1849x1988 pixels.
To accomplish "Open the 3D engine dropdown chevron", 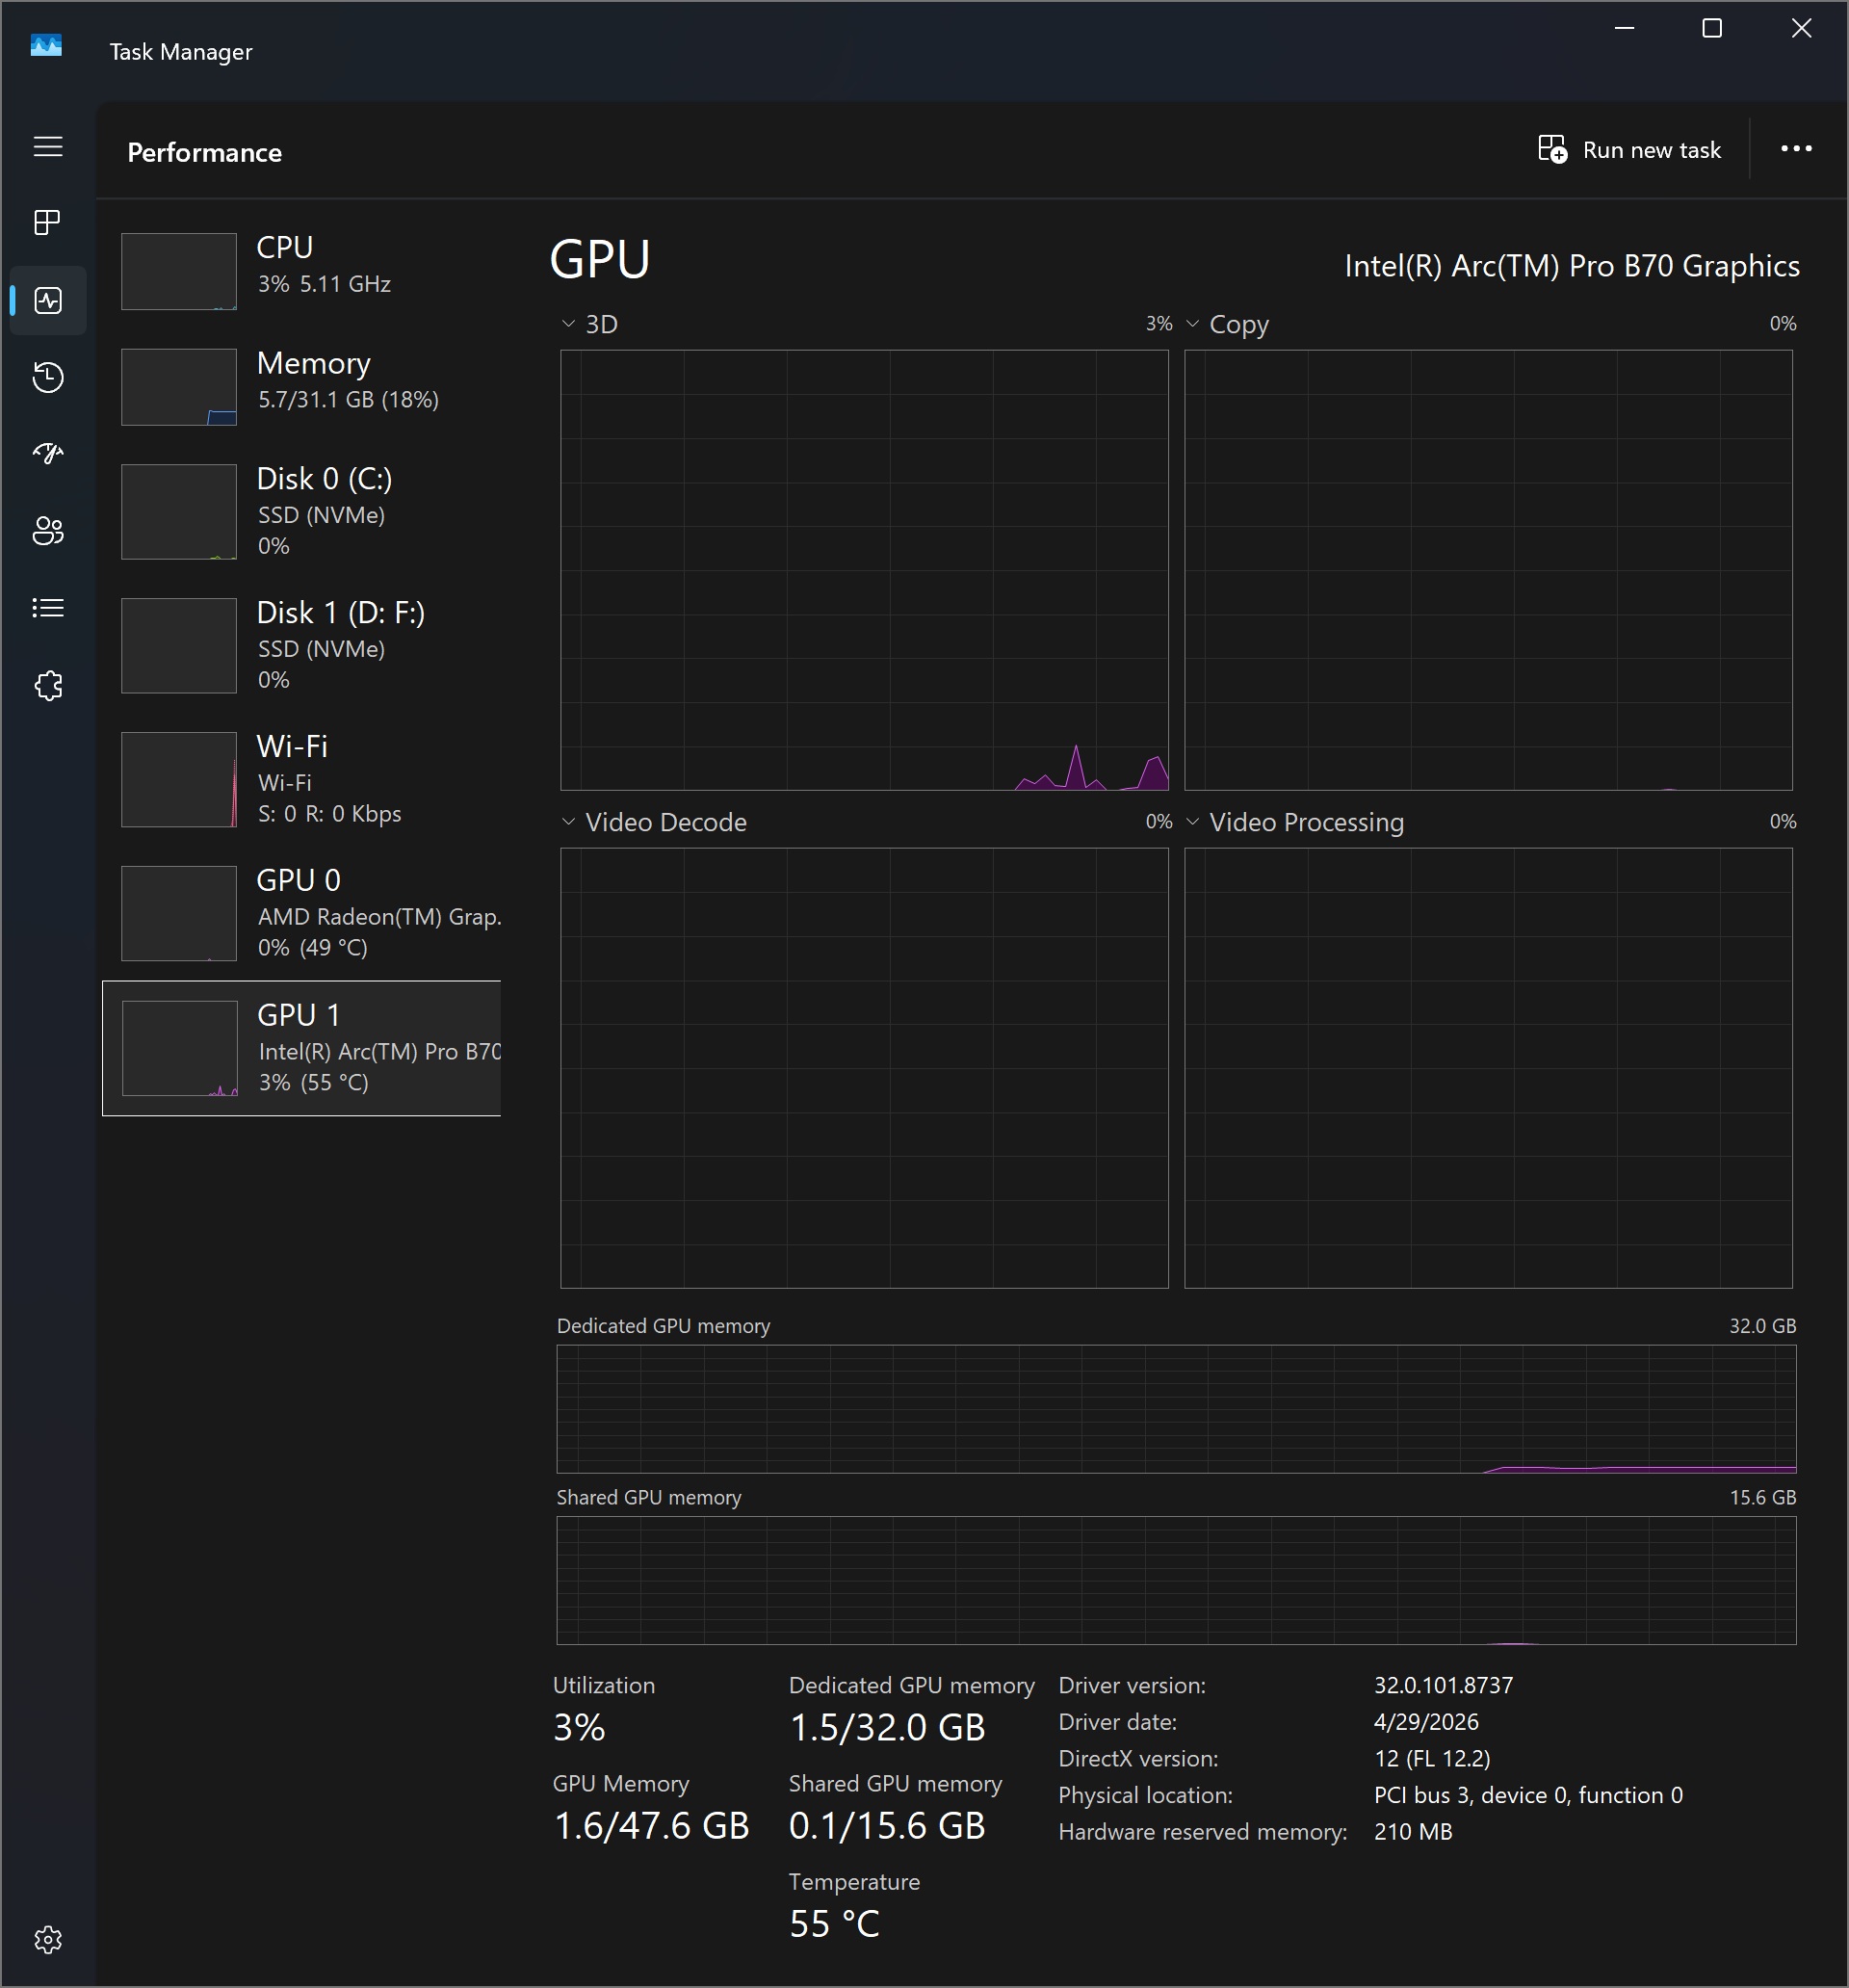I will point(568,324).
